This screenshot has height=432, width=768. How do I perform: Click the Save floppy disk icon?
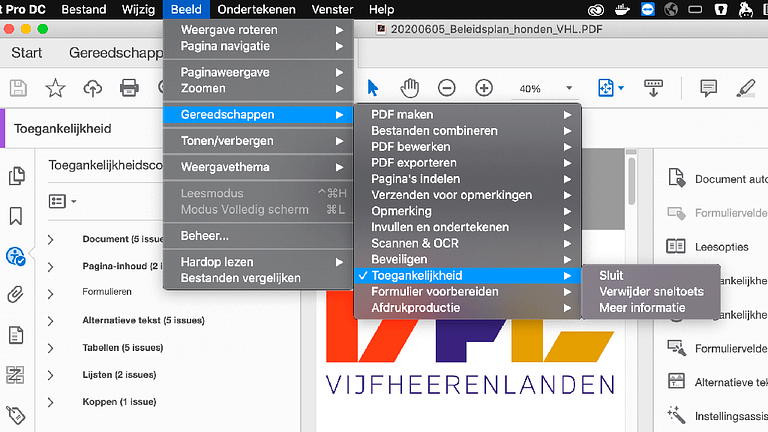[18, 88]
